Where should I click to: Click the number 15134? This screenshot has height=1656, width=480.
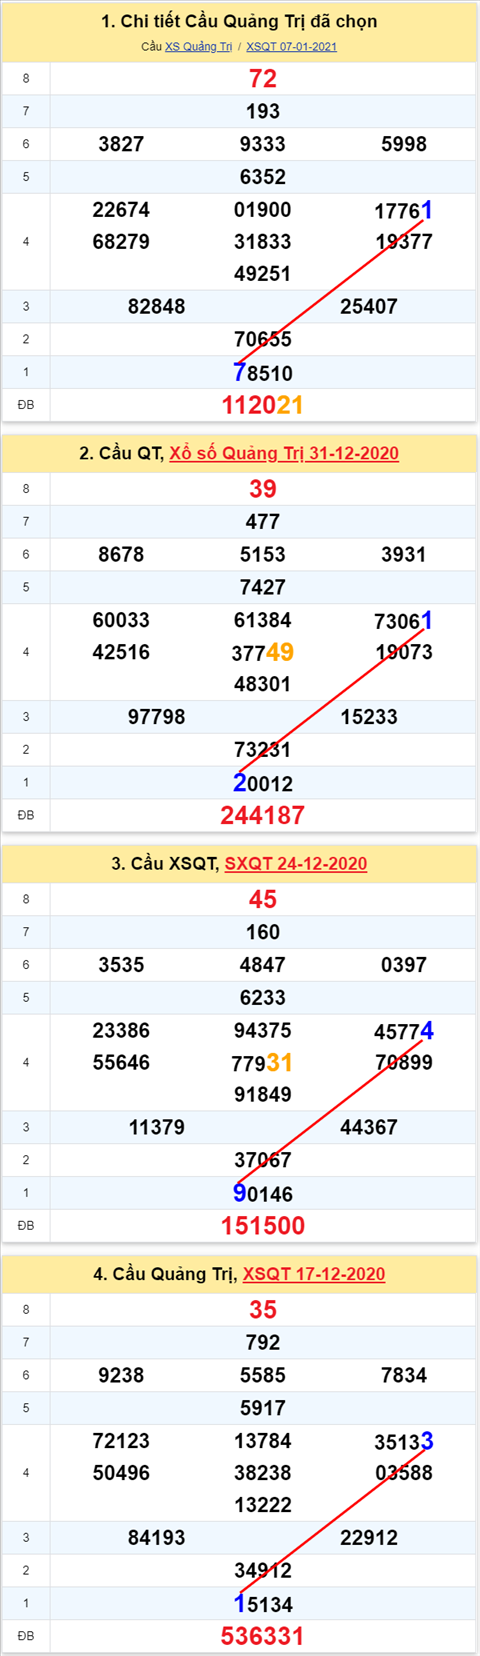[x=263, y=1604]
